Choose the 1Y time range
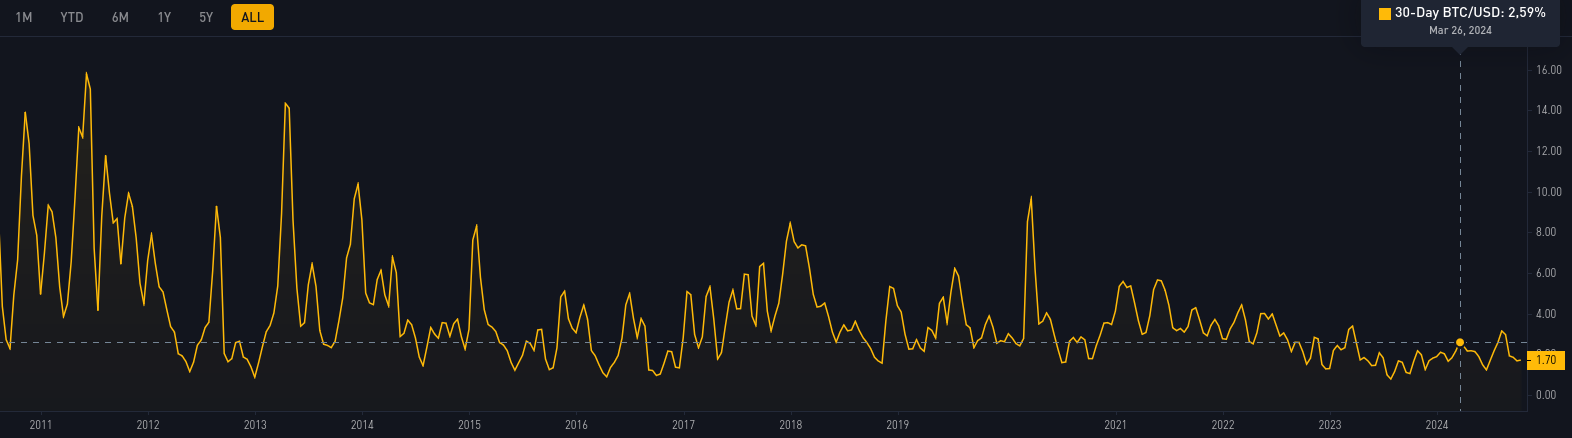This screenshot has width=1572, height=438. tap(164, 17)
